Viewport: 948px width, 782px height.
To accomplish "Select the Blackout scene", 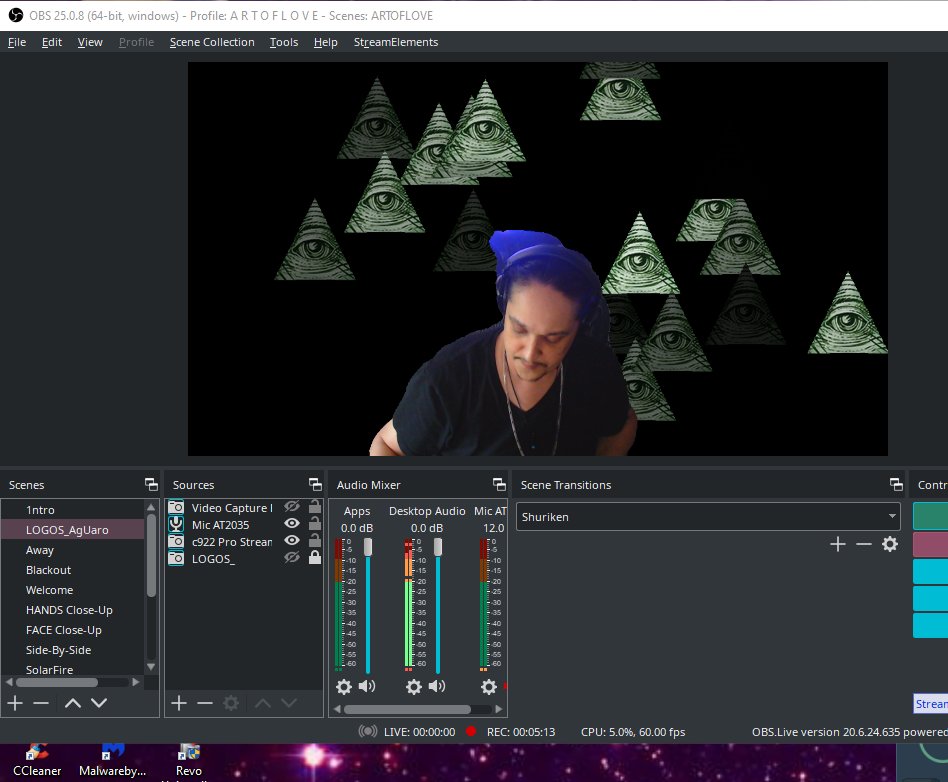I will [x=73, y=570].
